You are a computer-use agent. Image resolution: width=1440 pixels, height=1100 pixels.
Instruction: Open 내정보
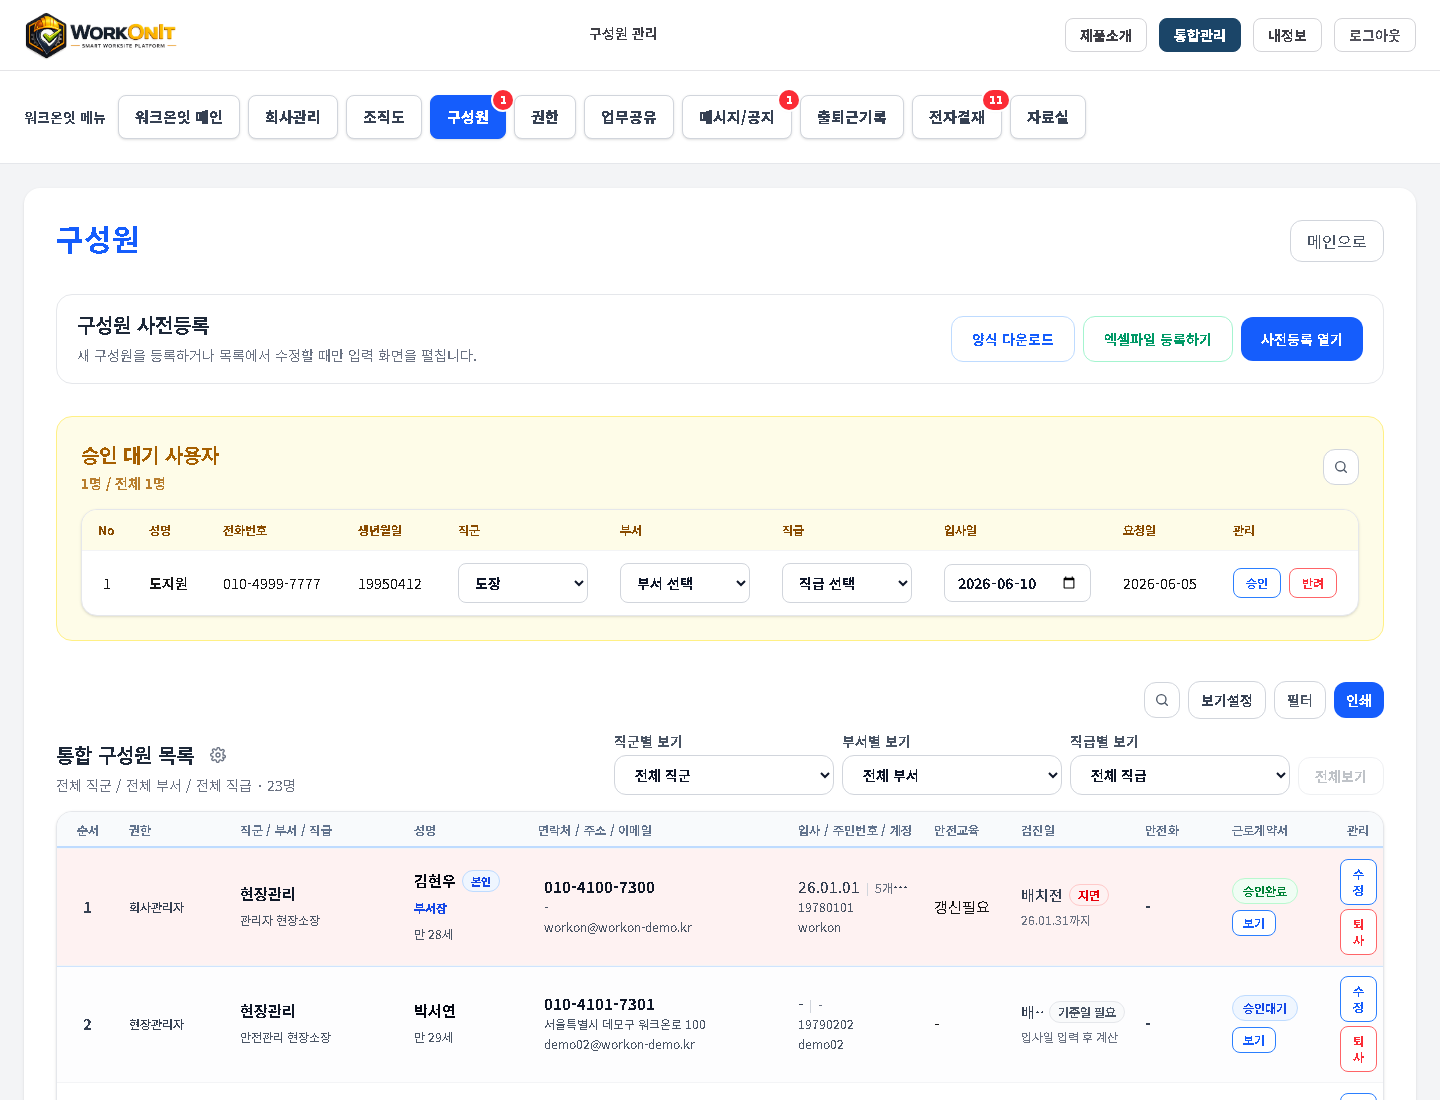[x=1288, y=35]
